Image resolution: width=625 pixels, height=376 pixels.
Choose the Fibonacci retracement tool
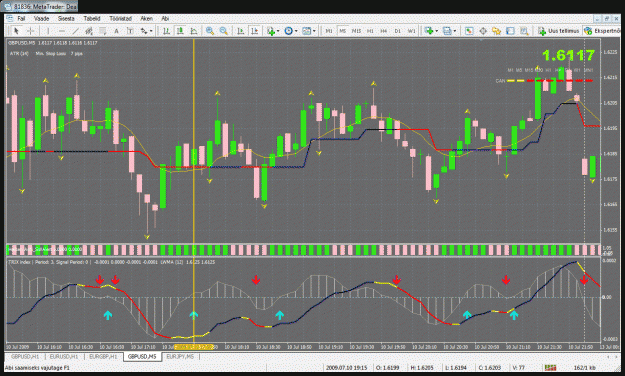coord(103,31)
